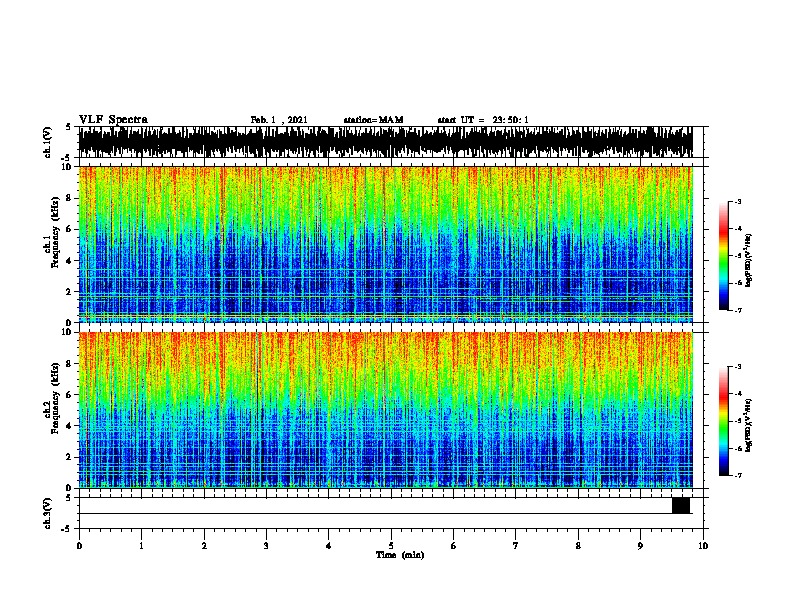
Task: Click the time axis tick label "10"
Action: pyautogui.click(x=703, y=546)
